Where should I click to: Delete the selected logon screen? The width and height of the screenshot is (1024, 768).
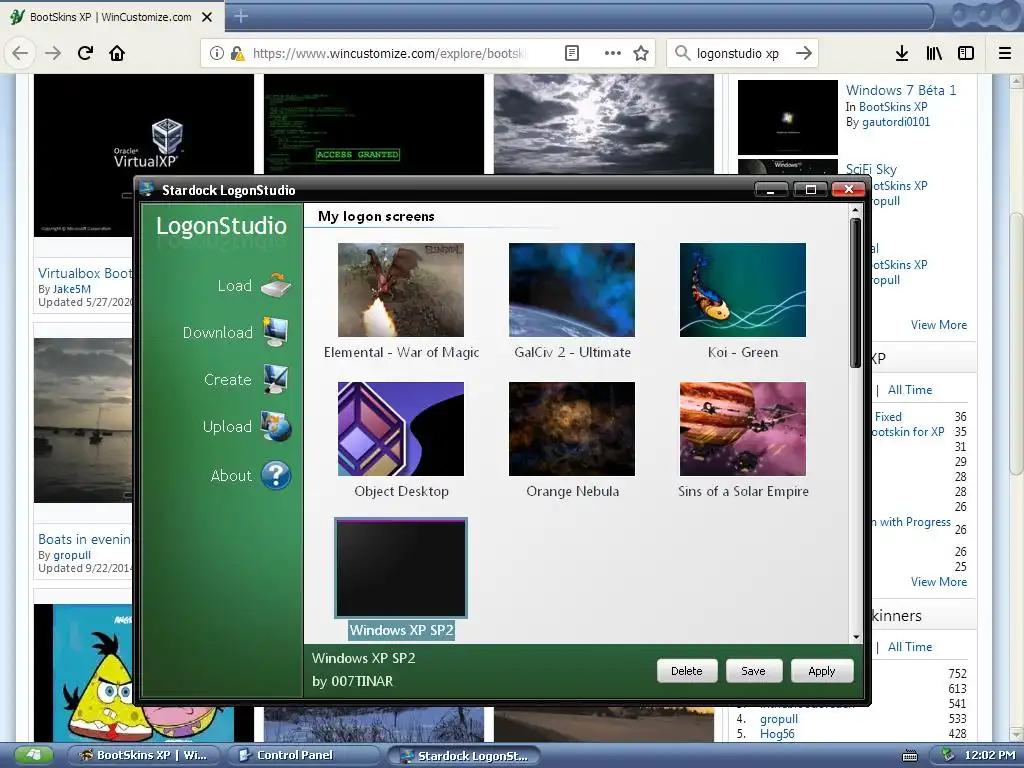[x=686, y=671]
